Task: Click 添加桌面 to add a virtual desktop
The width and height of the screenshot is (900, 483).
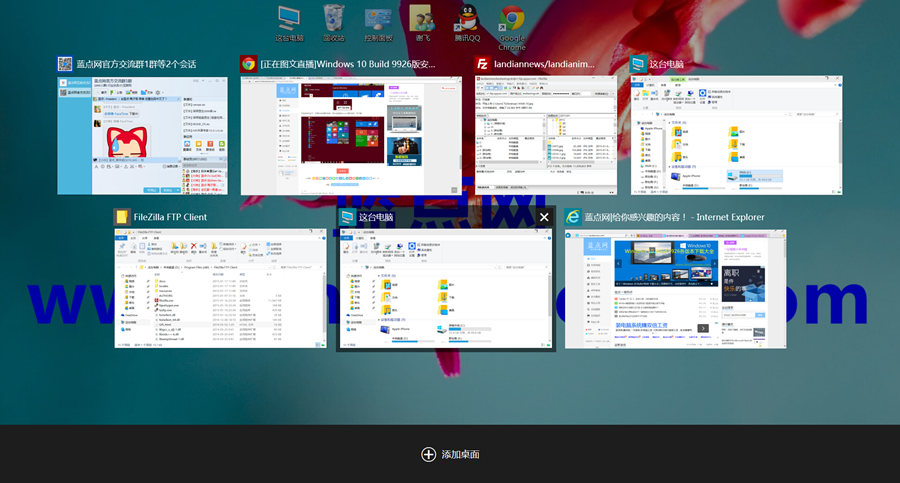Action: pos(451,454)
